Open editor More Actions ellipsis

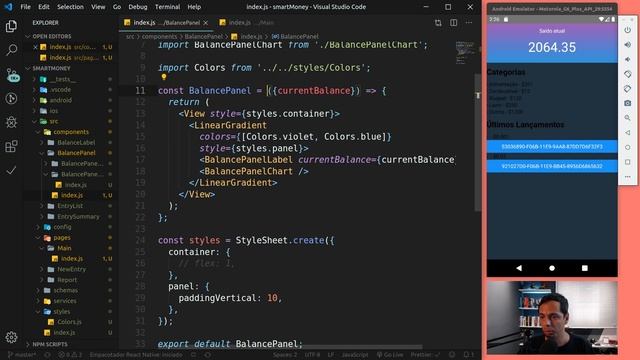[x=469, y=23]
